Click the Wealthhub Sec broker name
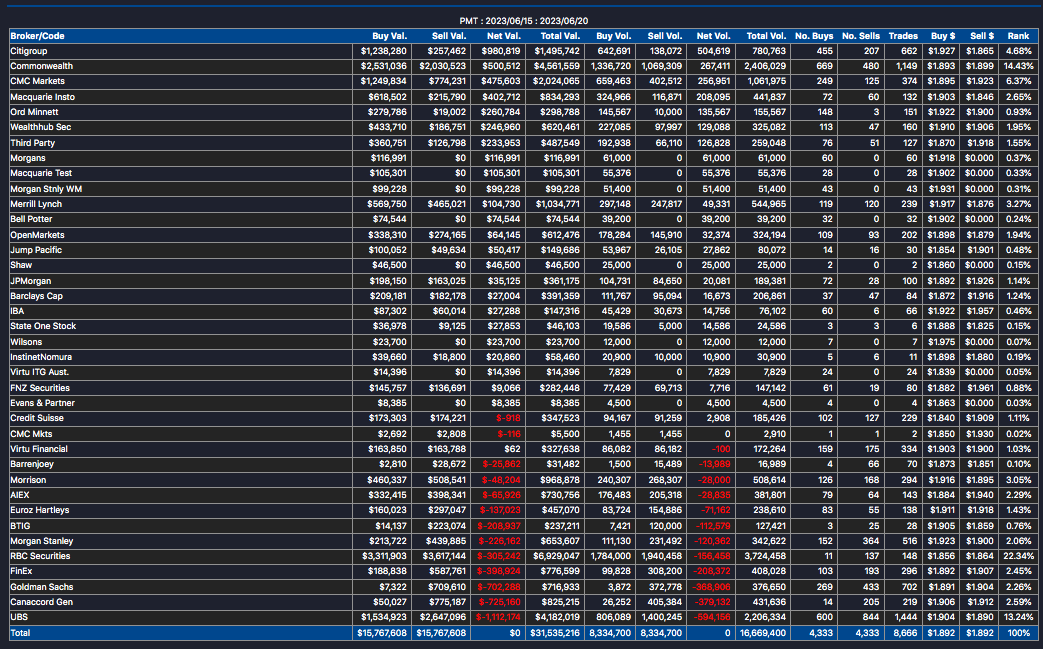This screenshot has height=649, width=1043. (x=41, y=127)
